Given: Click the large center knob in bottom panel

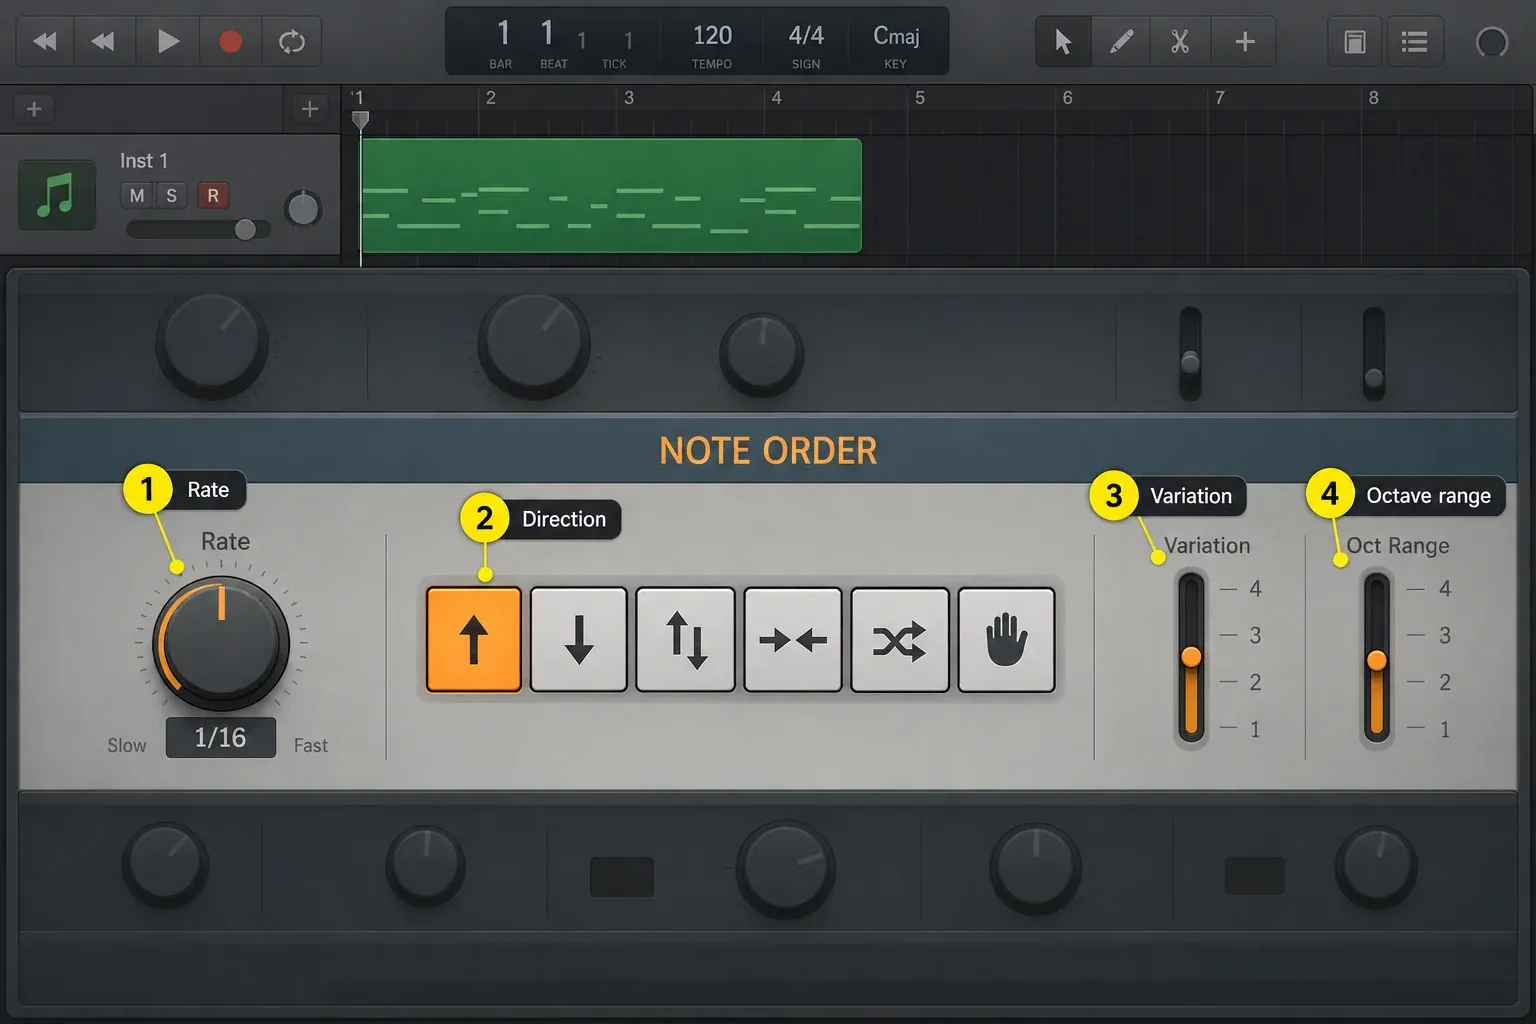Looking at the screenshot, I should (x=787, y=868).
